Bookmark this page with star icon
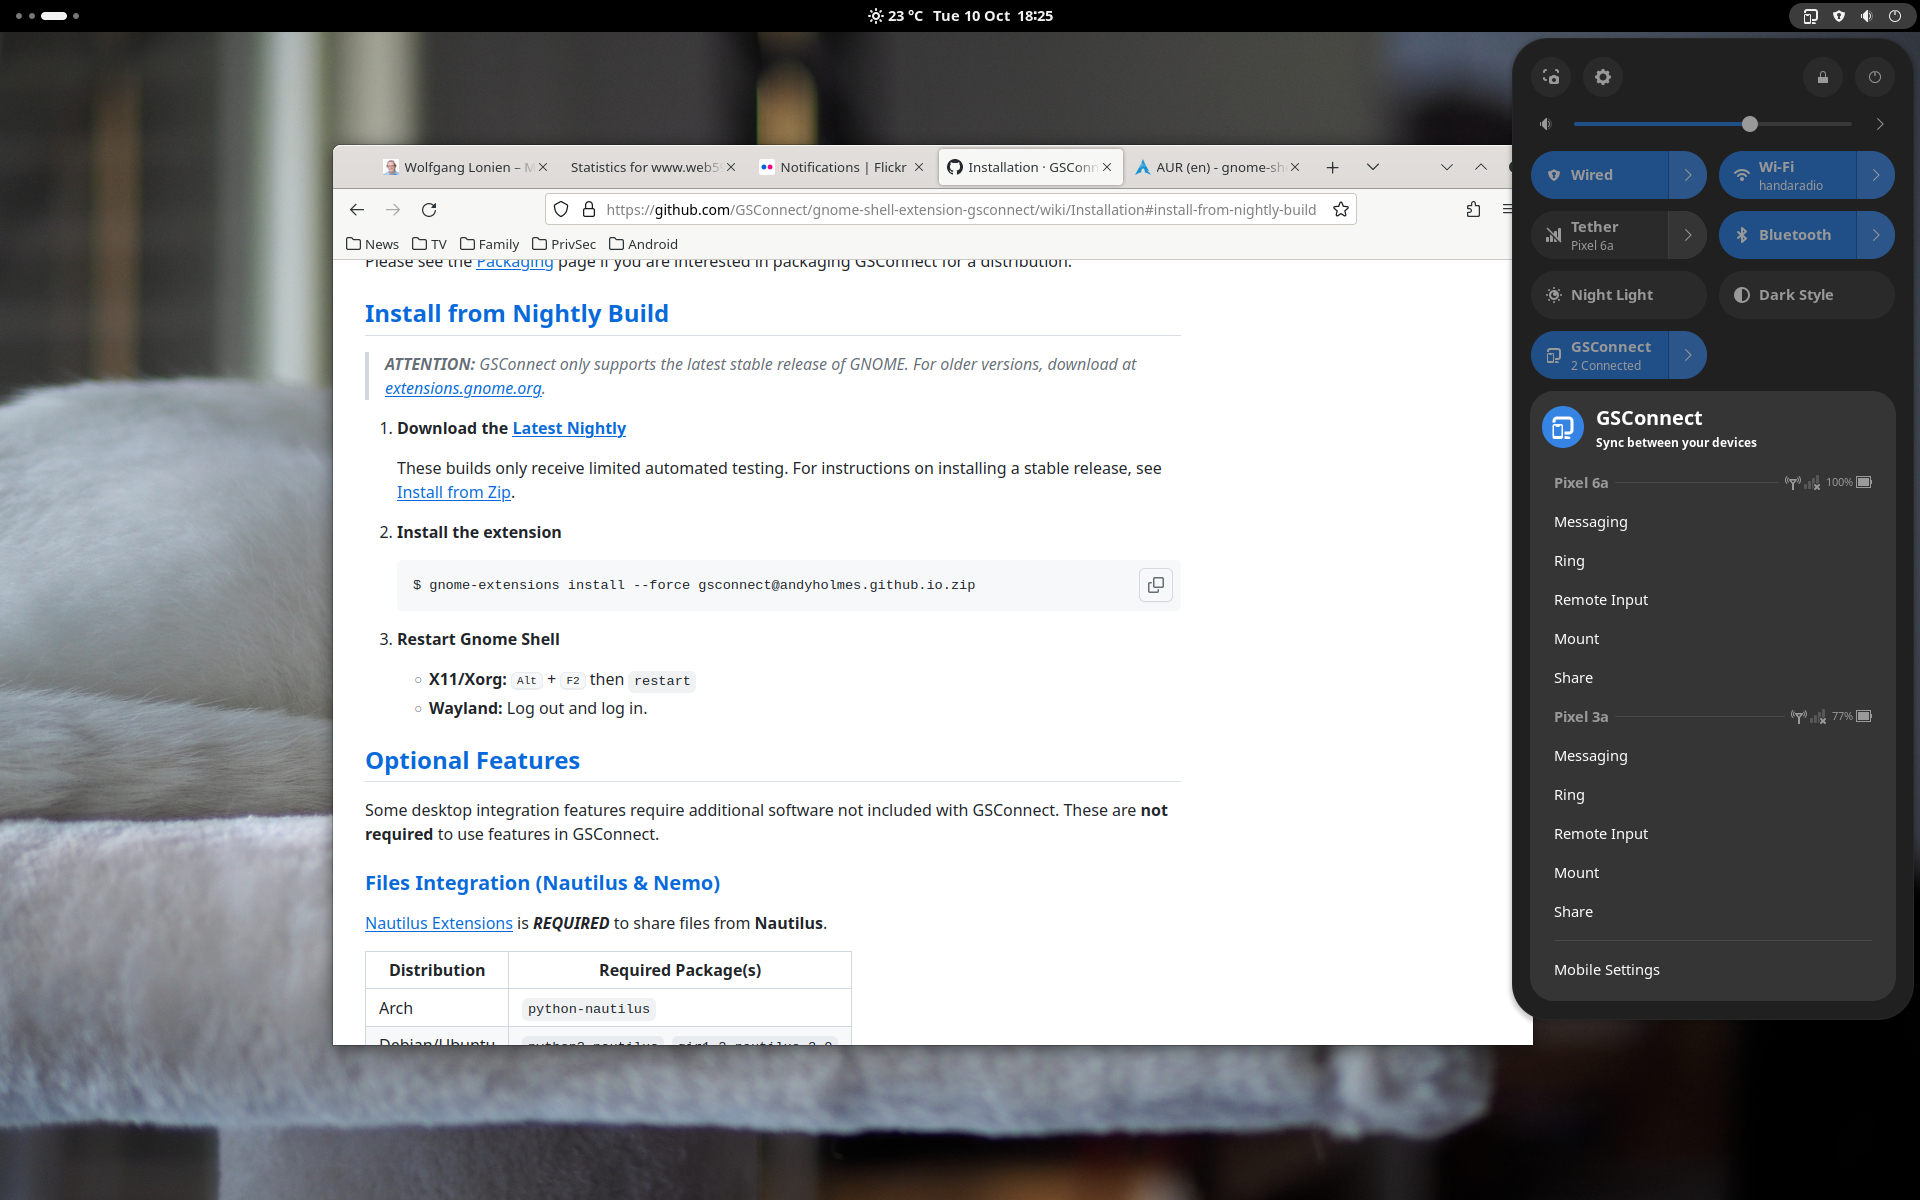The image size is (1920, 1200). point(1341,209)
